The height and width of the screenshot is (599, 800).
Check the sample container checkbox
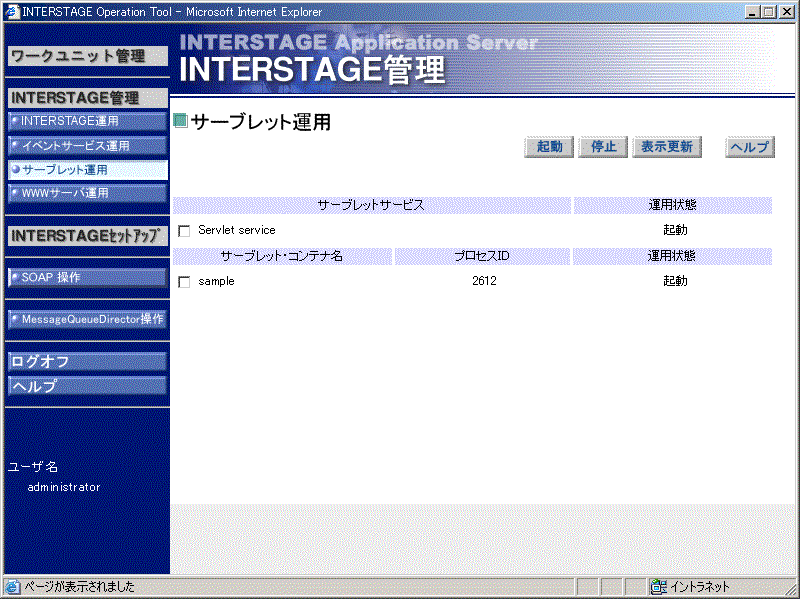(x=184, y=282)
